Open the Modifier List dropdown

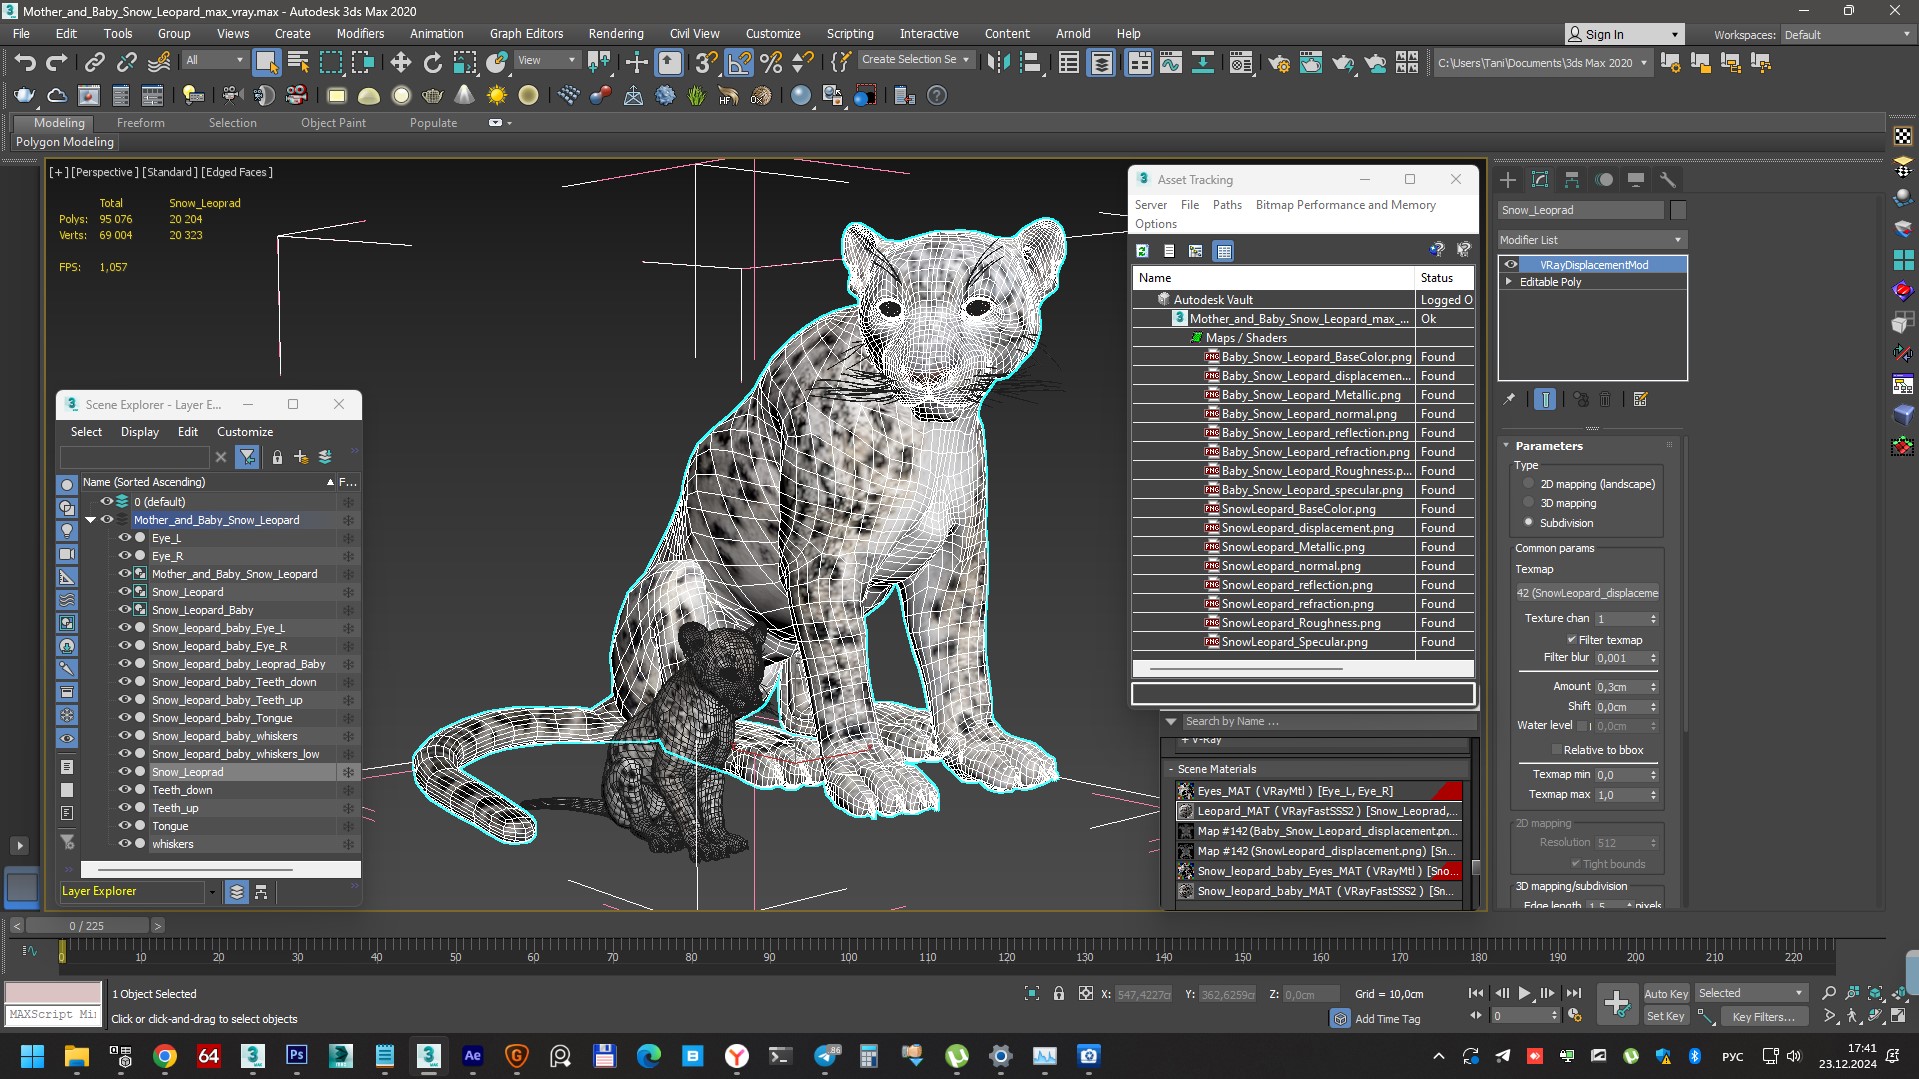(1592, 240)
